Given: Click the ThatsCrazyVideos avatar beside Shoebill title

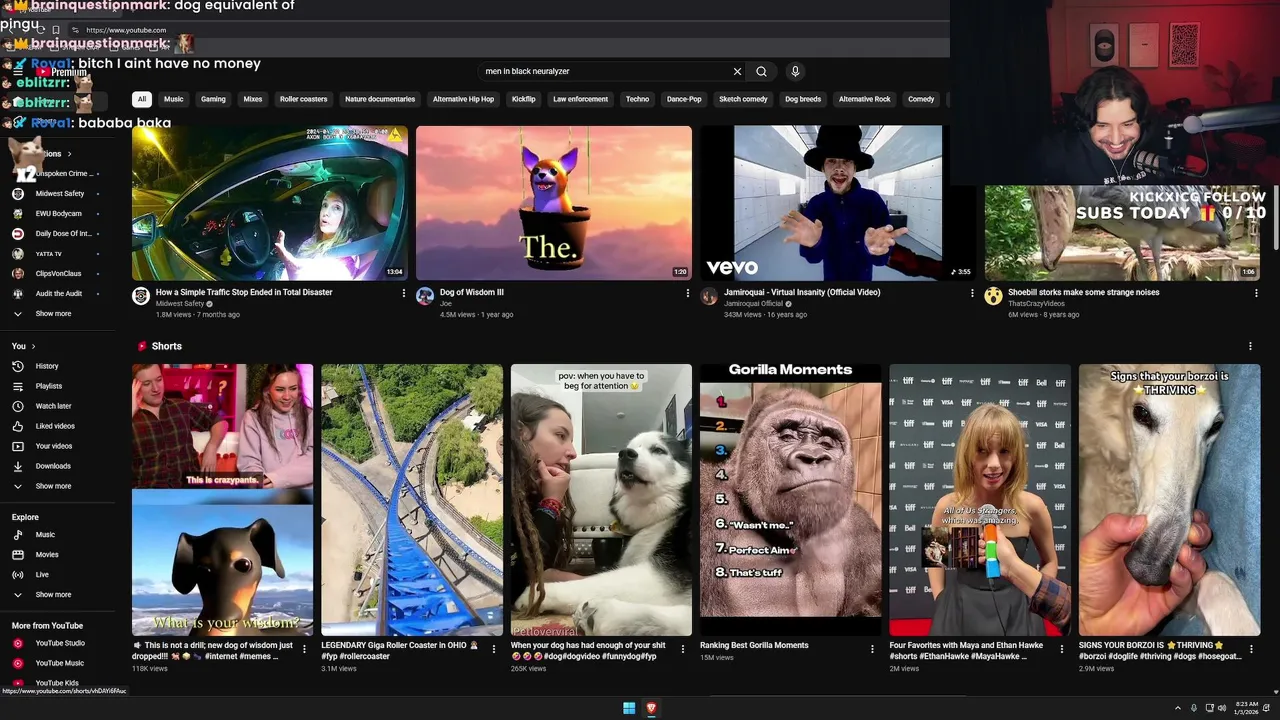Looking at the screenshot, I should click(993, 296).
